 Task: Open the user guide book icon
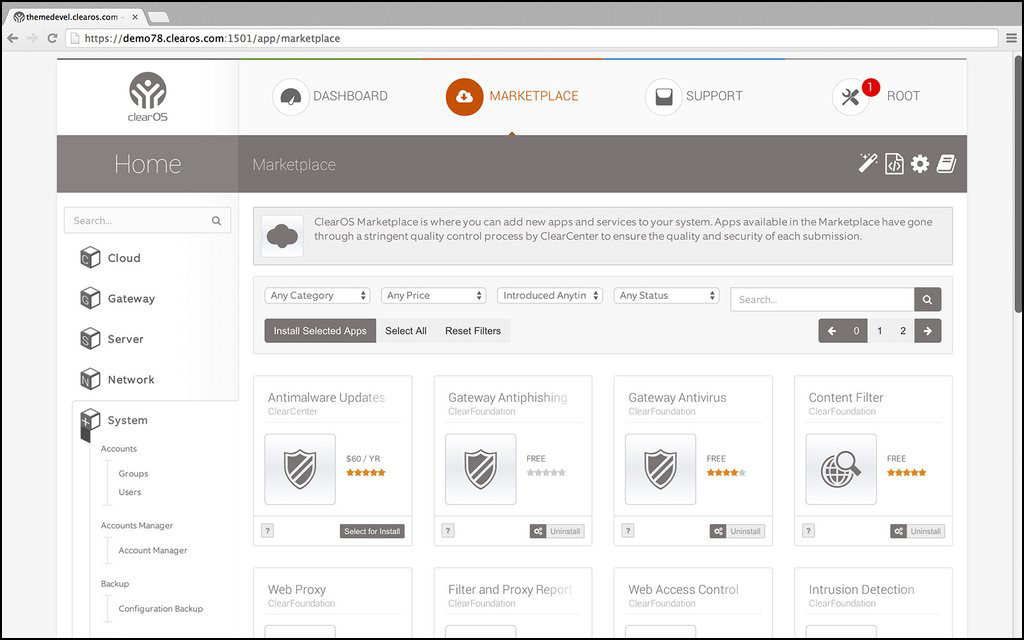click(x=947, y=163)
